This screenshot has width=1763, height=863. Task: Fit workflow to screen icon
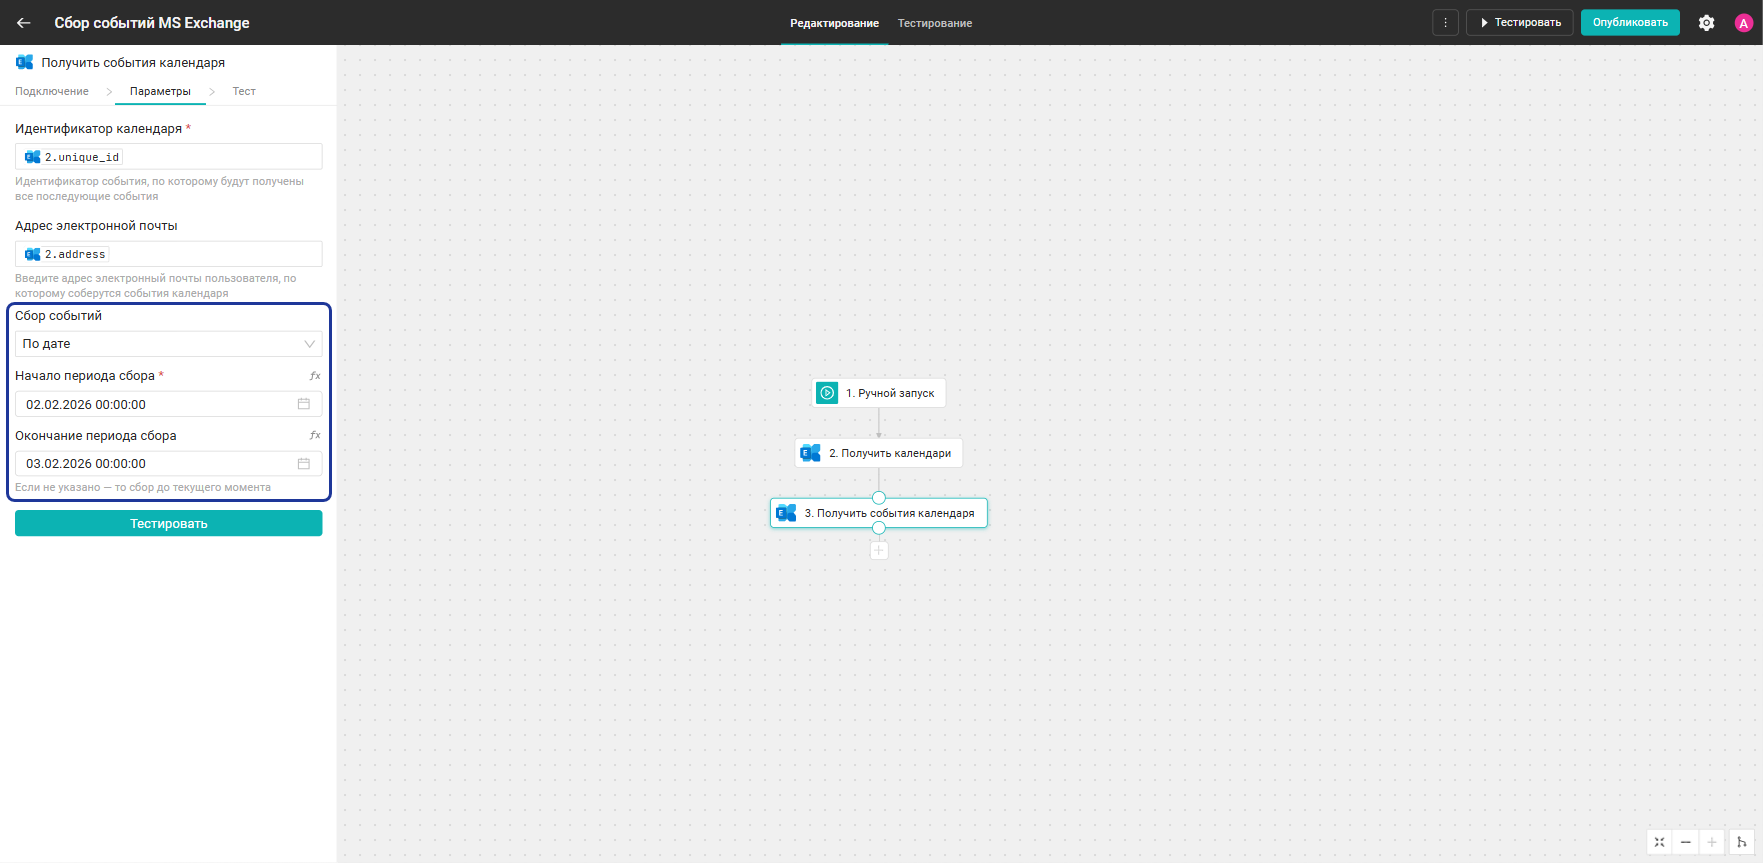click(1659, 842)
